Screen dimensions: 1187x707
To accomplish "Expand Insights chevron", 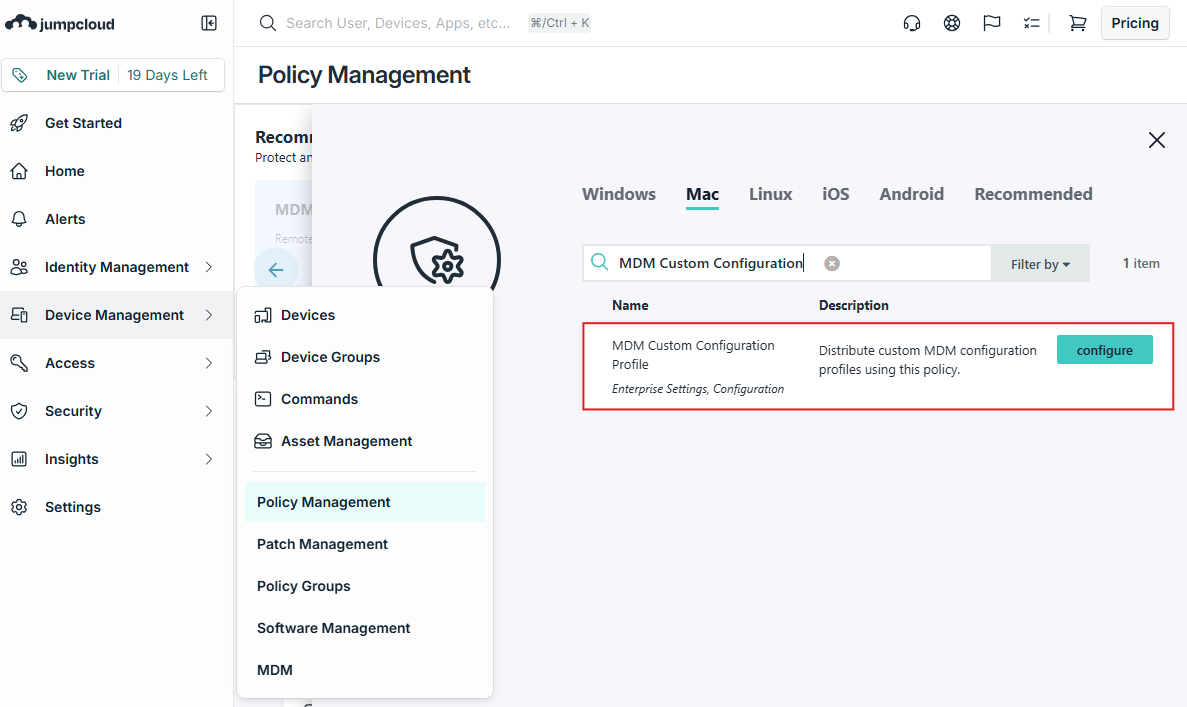I will pyautogui.click(x=209, y=459).
